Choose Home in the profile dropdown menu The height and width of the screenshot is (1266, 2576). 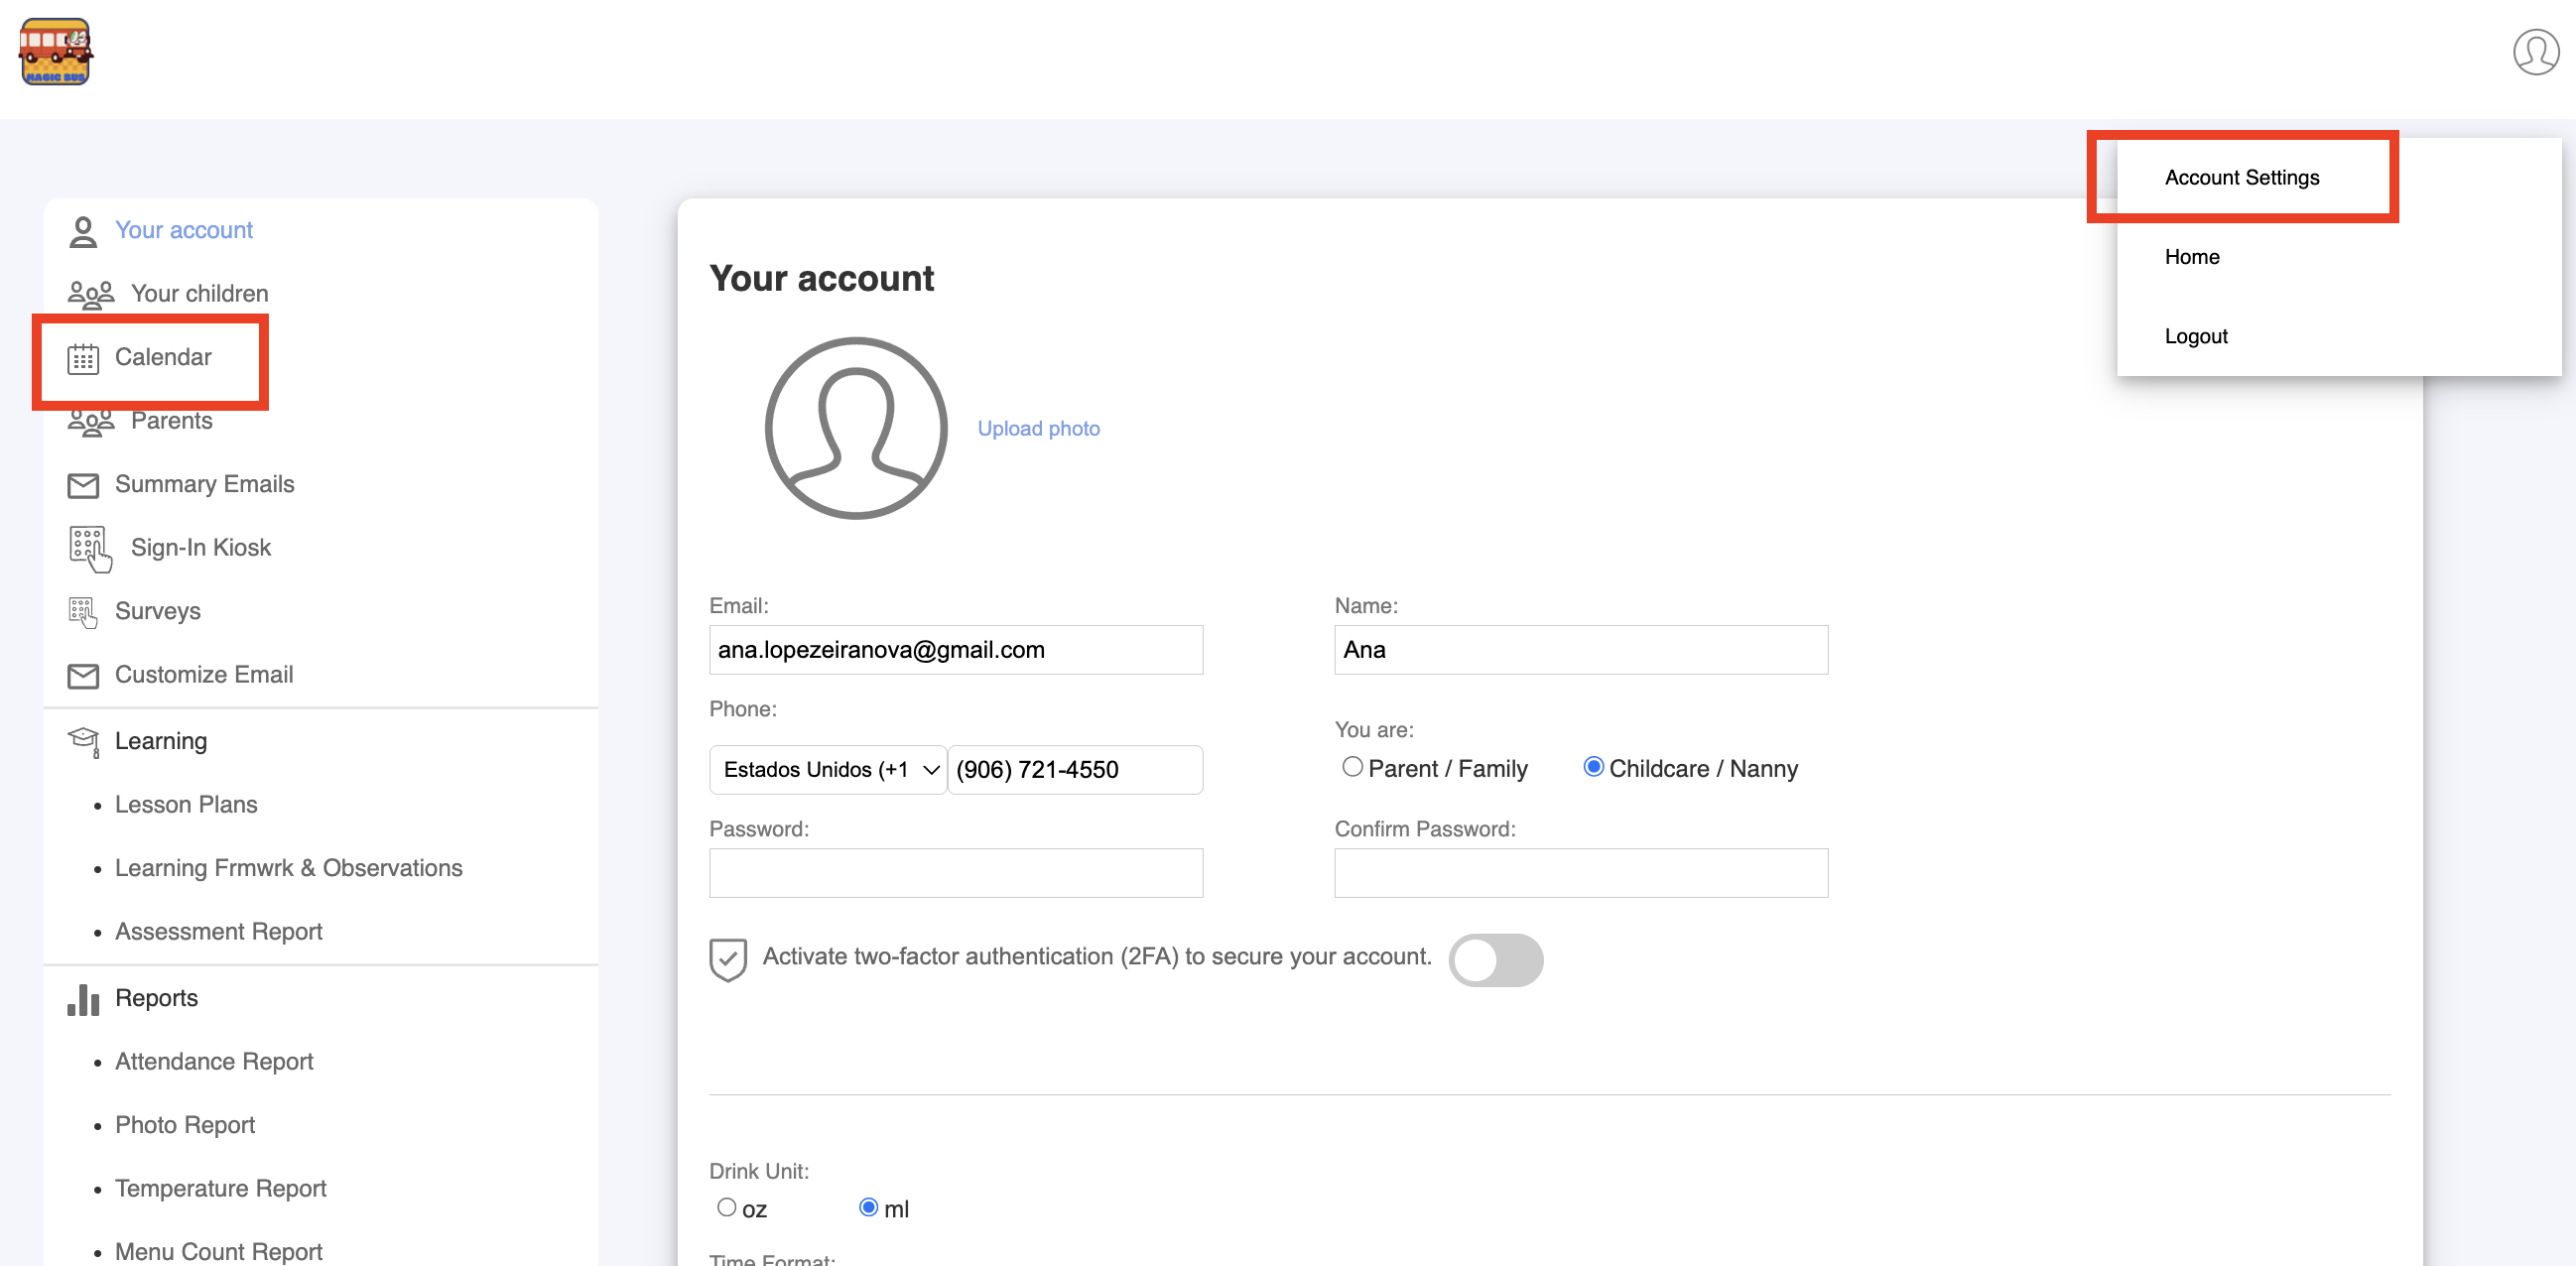point(2191,257)
